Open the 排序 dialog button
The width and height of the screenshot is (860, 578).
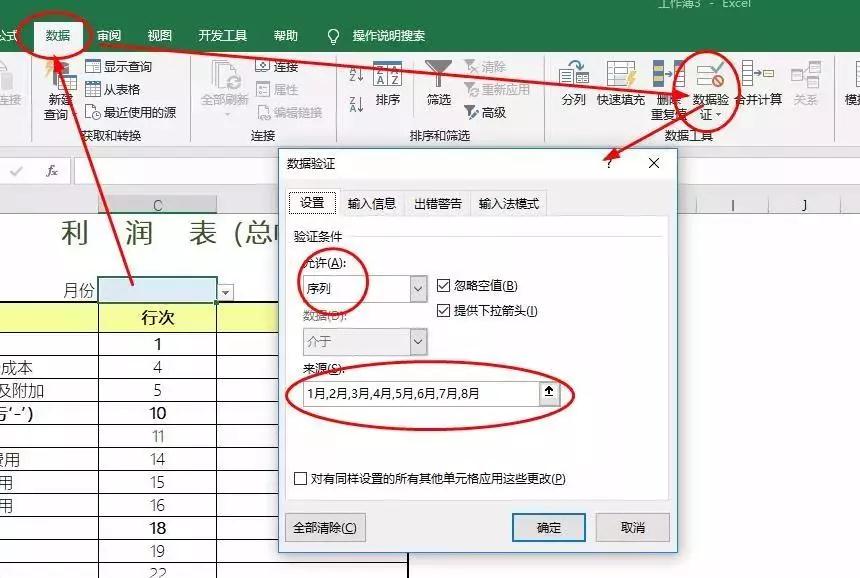pyautogui.click(x=388, y=84)
